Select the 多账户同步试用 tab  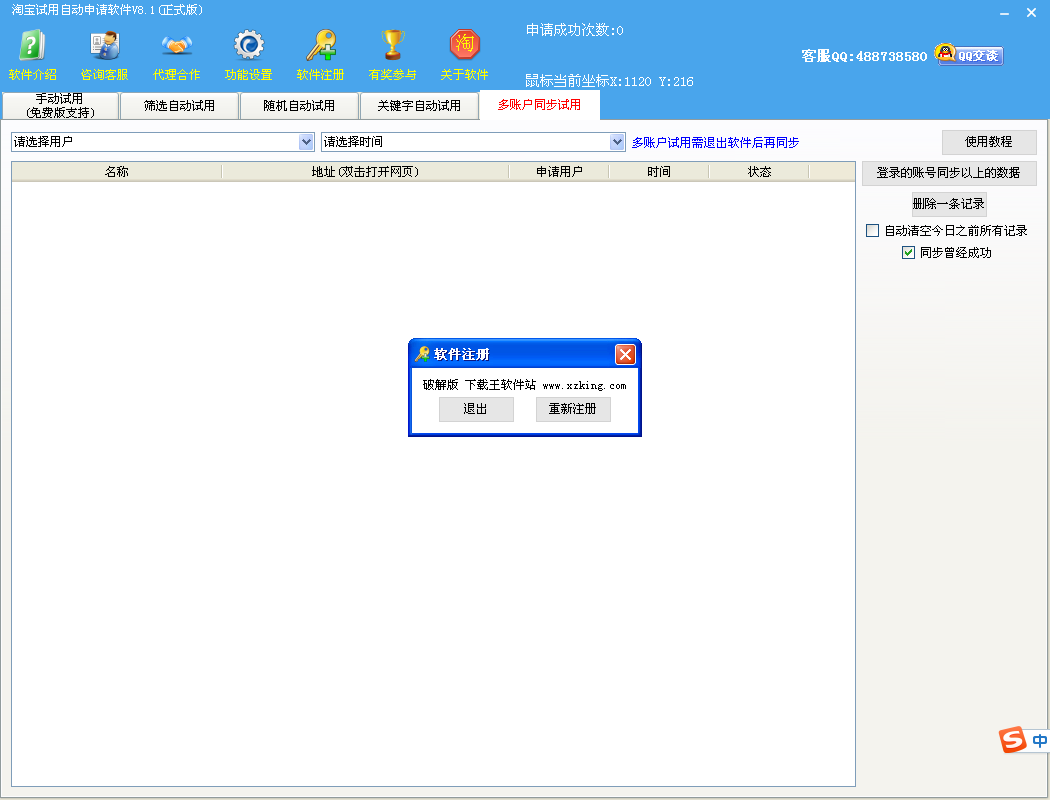(x=539, y=105)
